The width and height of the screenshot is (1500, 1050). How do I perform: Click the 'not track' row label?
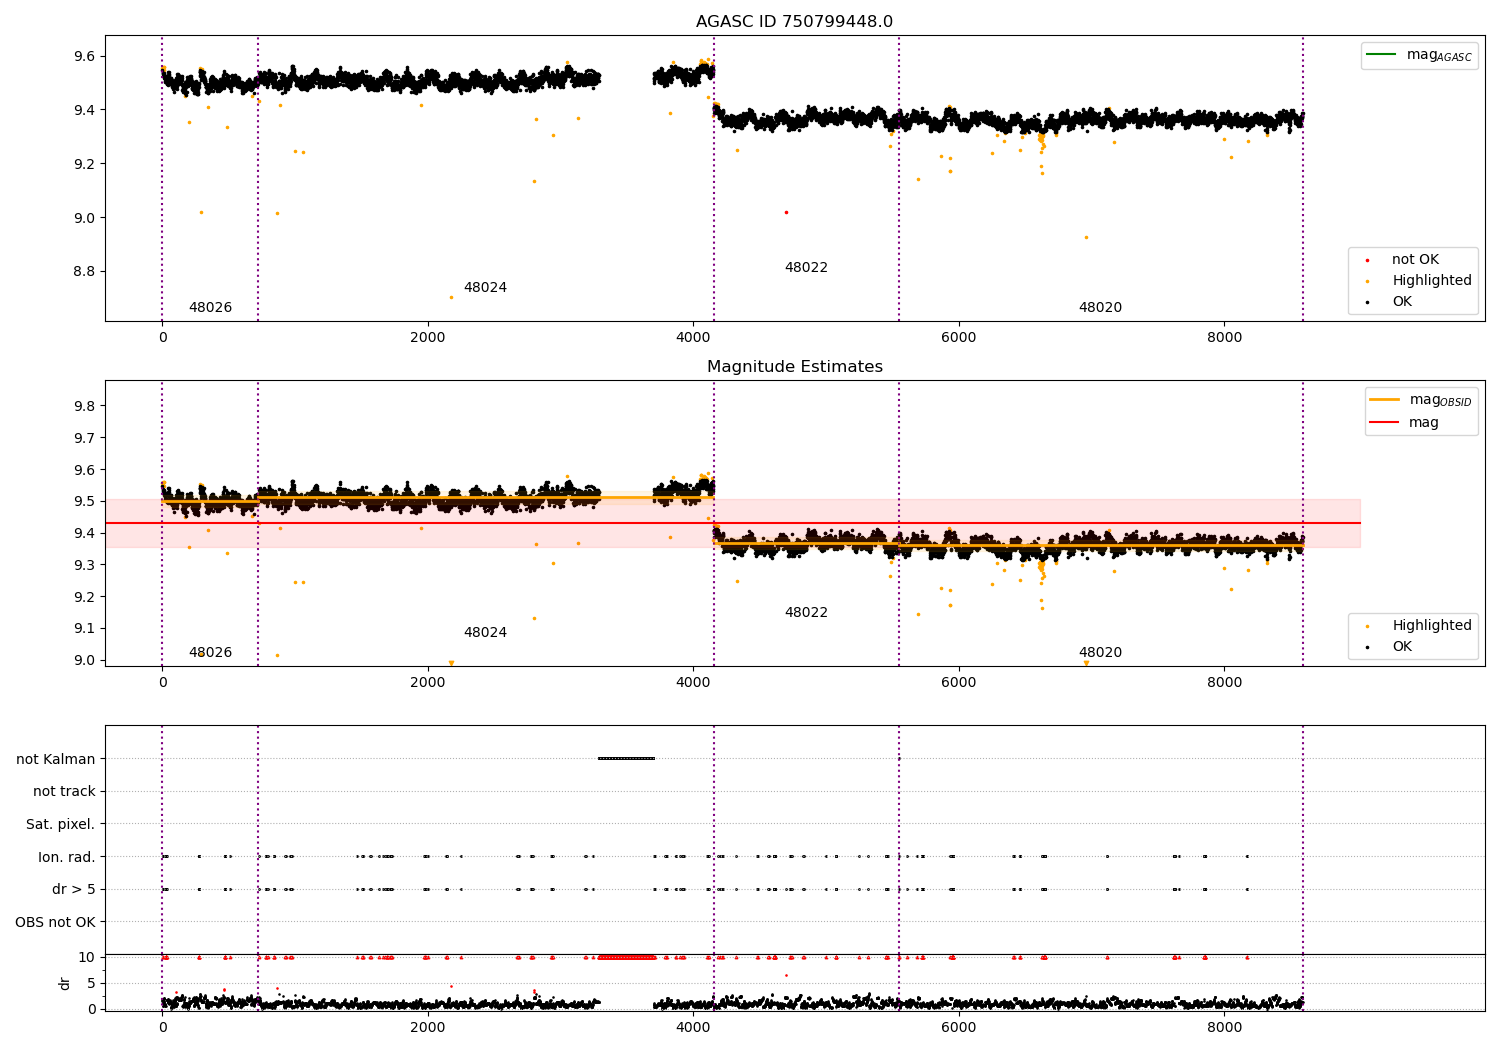(64, 792)
